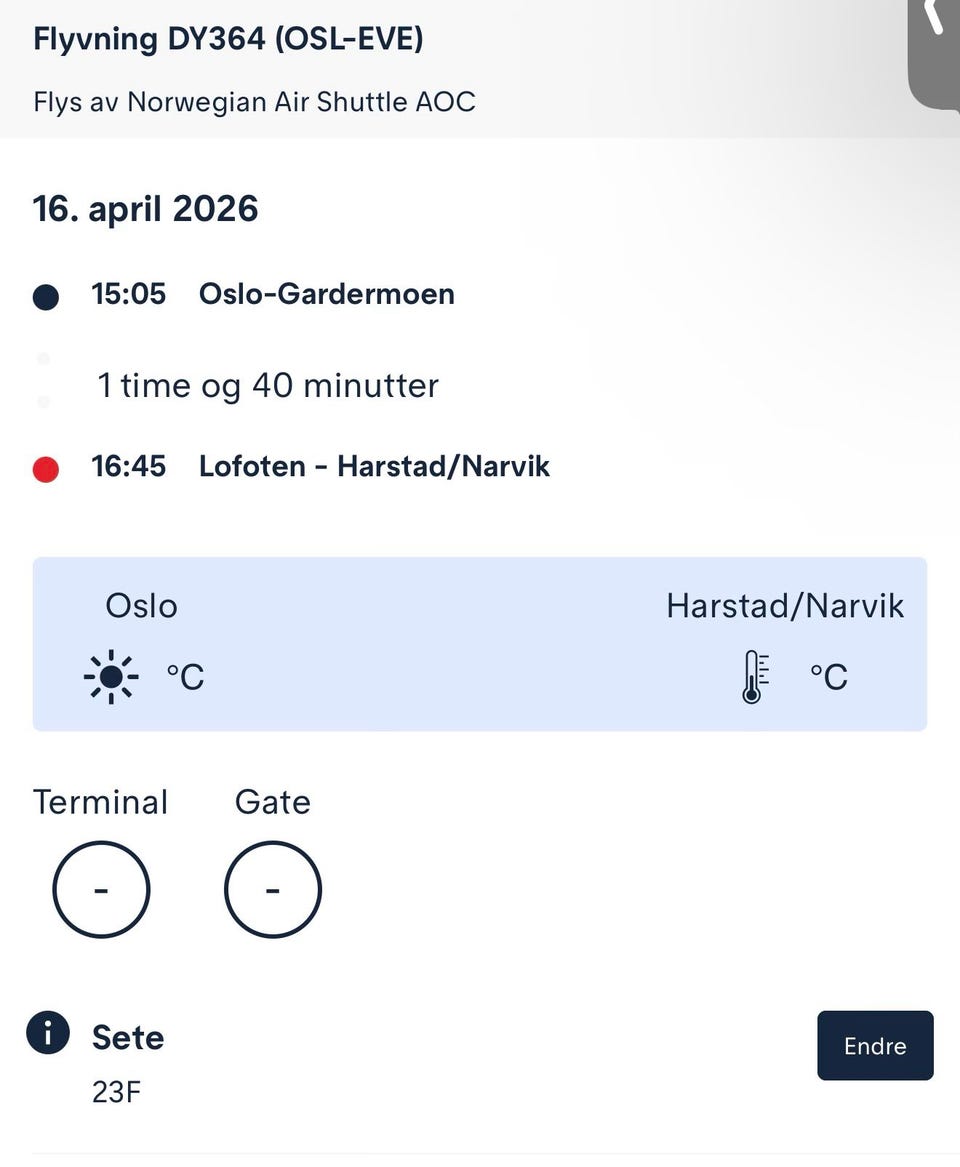Image resolution: width=960 pixels, height=1167 pixels.
Task: Tap the seat number 23F
Action: pyautogui.click(x=116, y=1093)
